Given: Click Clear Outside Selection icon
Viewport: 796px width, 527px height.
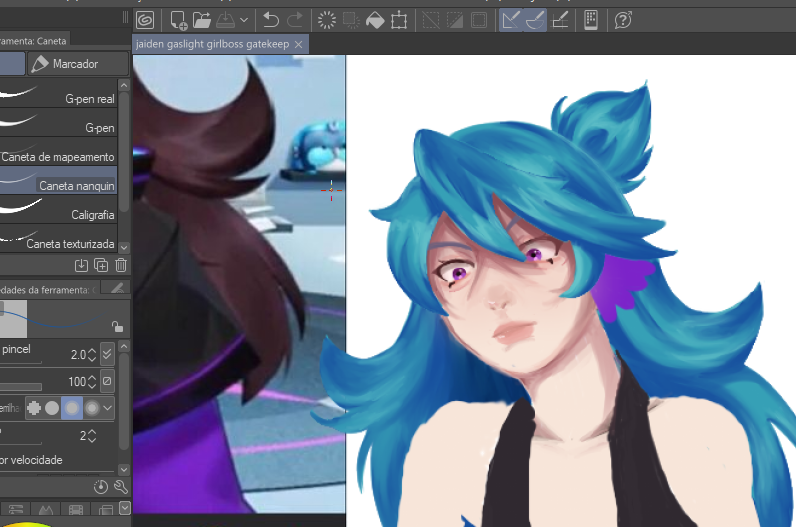Looking at the screenshot, I should (x=351, y=20).
